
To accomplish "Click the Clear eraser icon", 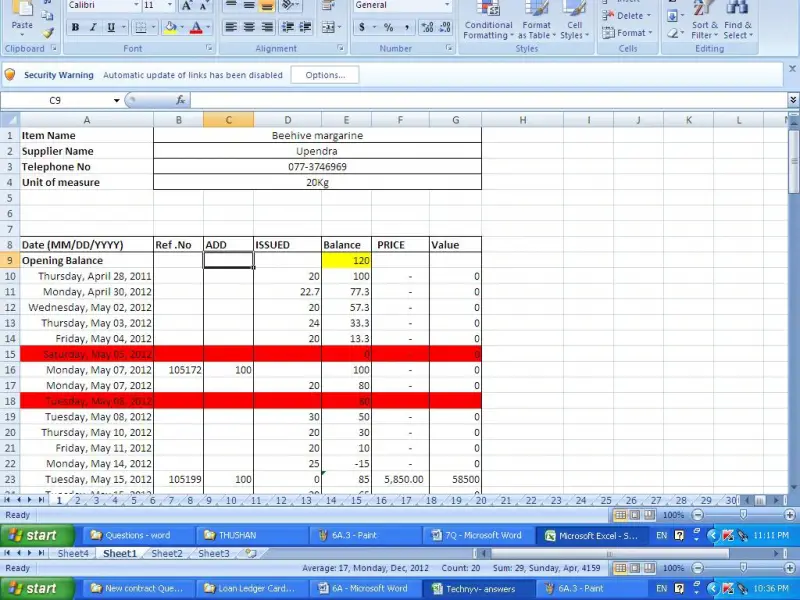I will coord(672,33).
